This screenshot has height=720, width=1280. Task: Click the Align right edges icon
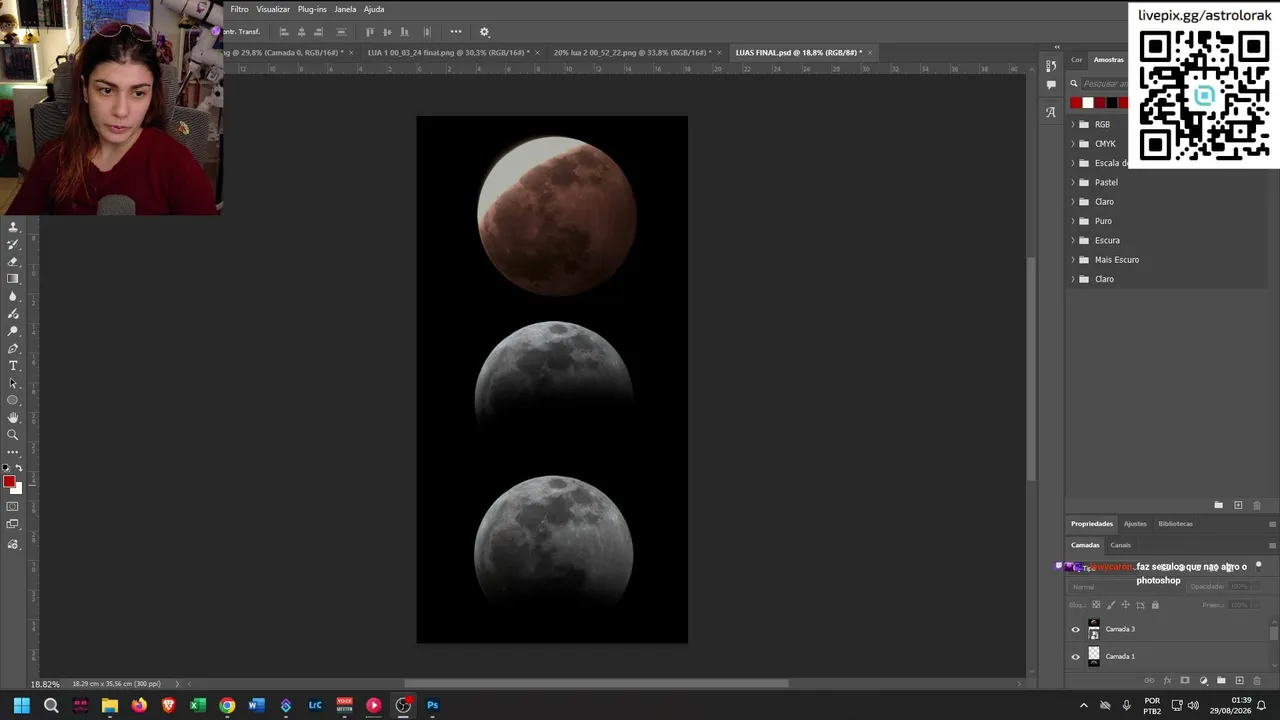pos(319,32)
